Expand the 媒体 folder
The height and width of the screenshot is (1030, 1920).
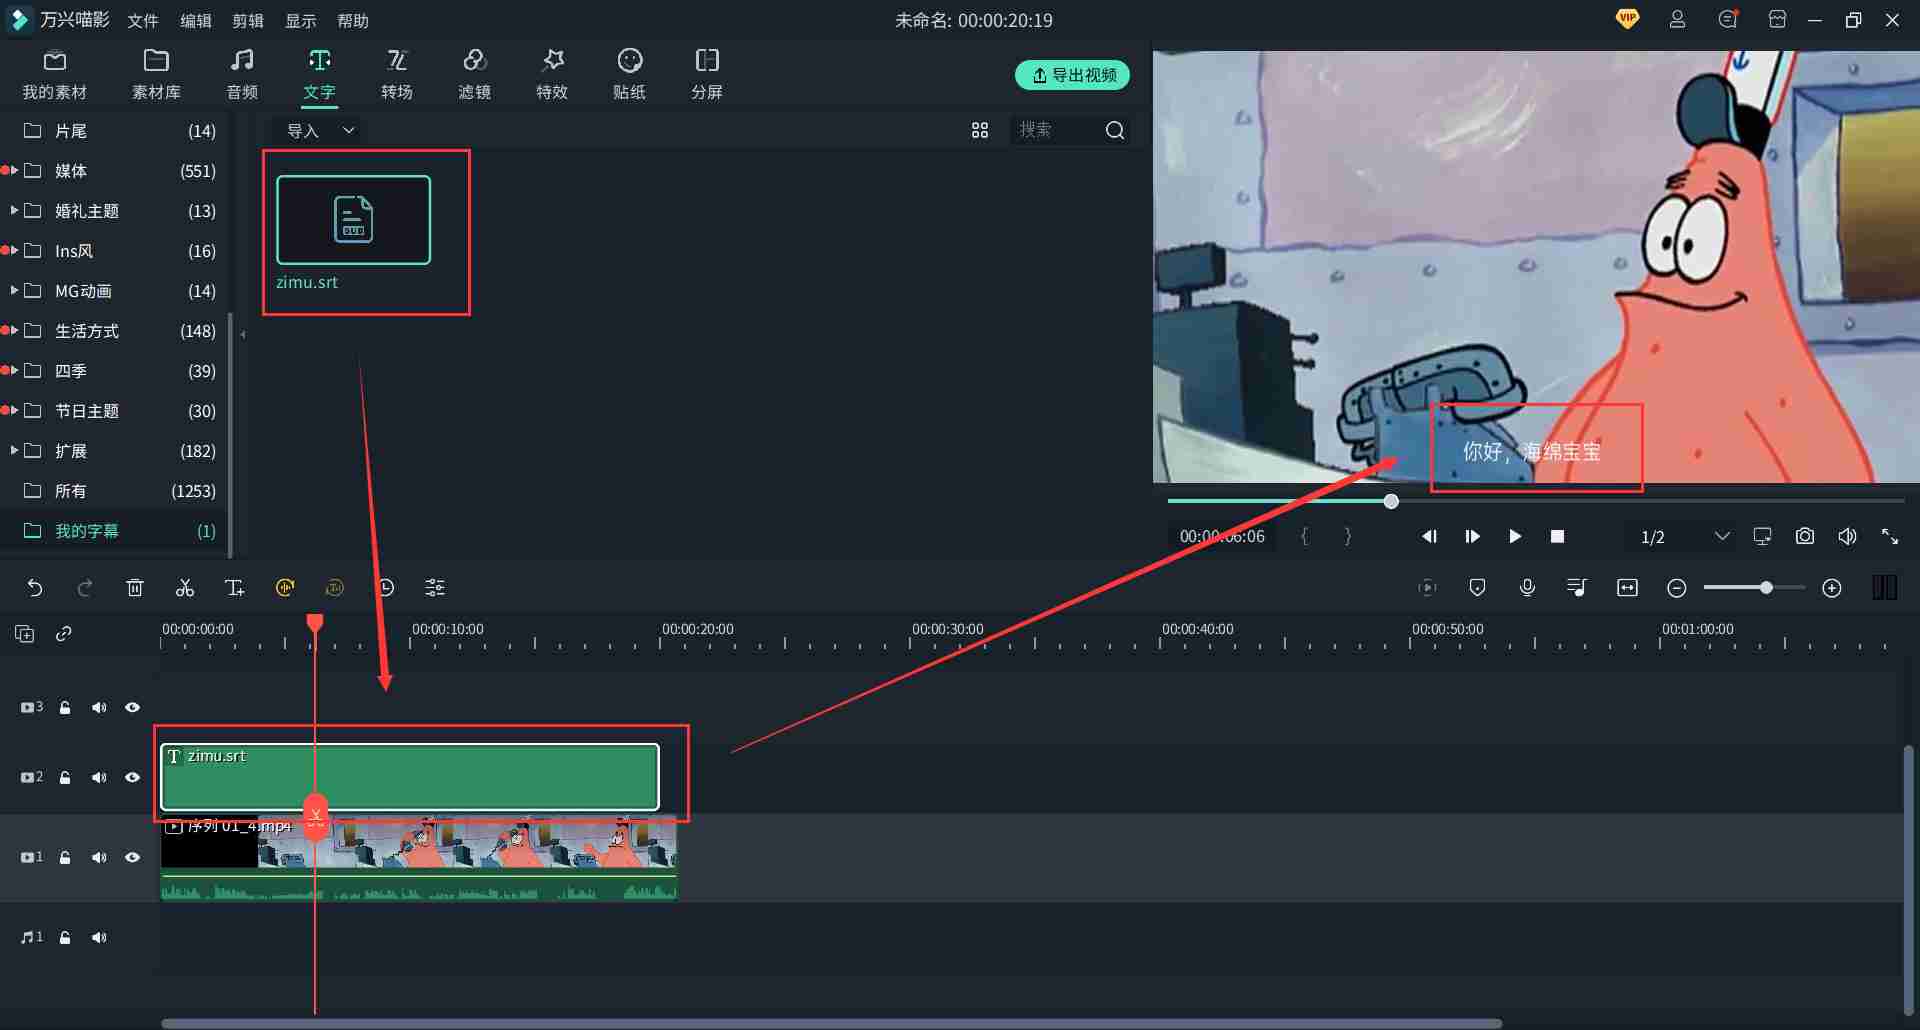click(x=14, y=170)
